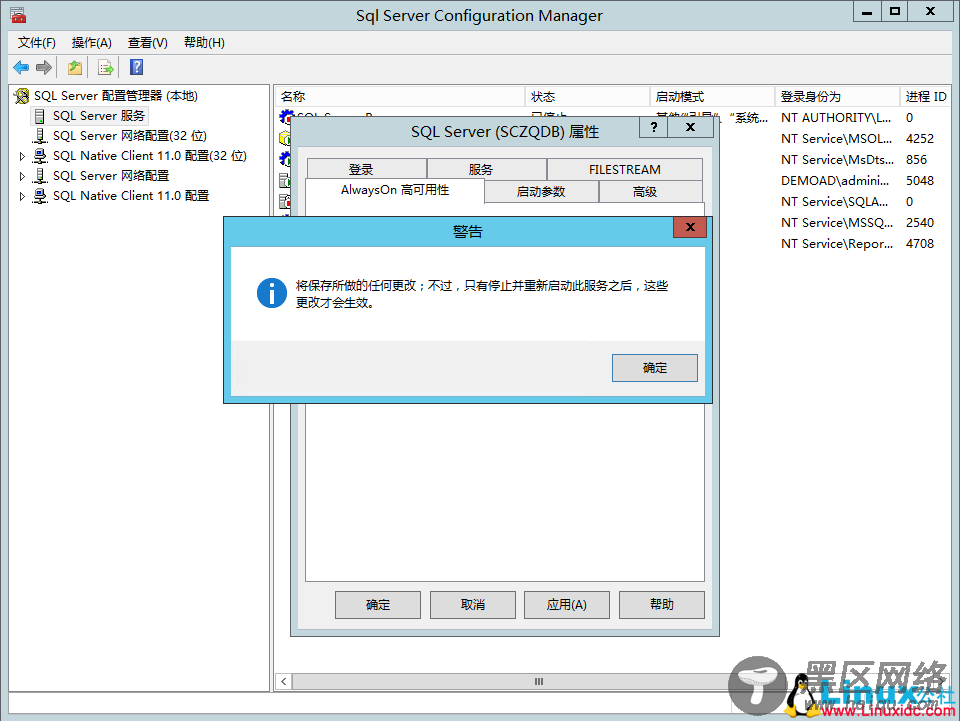This screenshot has height=721, width=960.
Task: Click the SQL Native Client 11.0 配置(32 位) icon
Action: point(40,156)
